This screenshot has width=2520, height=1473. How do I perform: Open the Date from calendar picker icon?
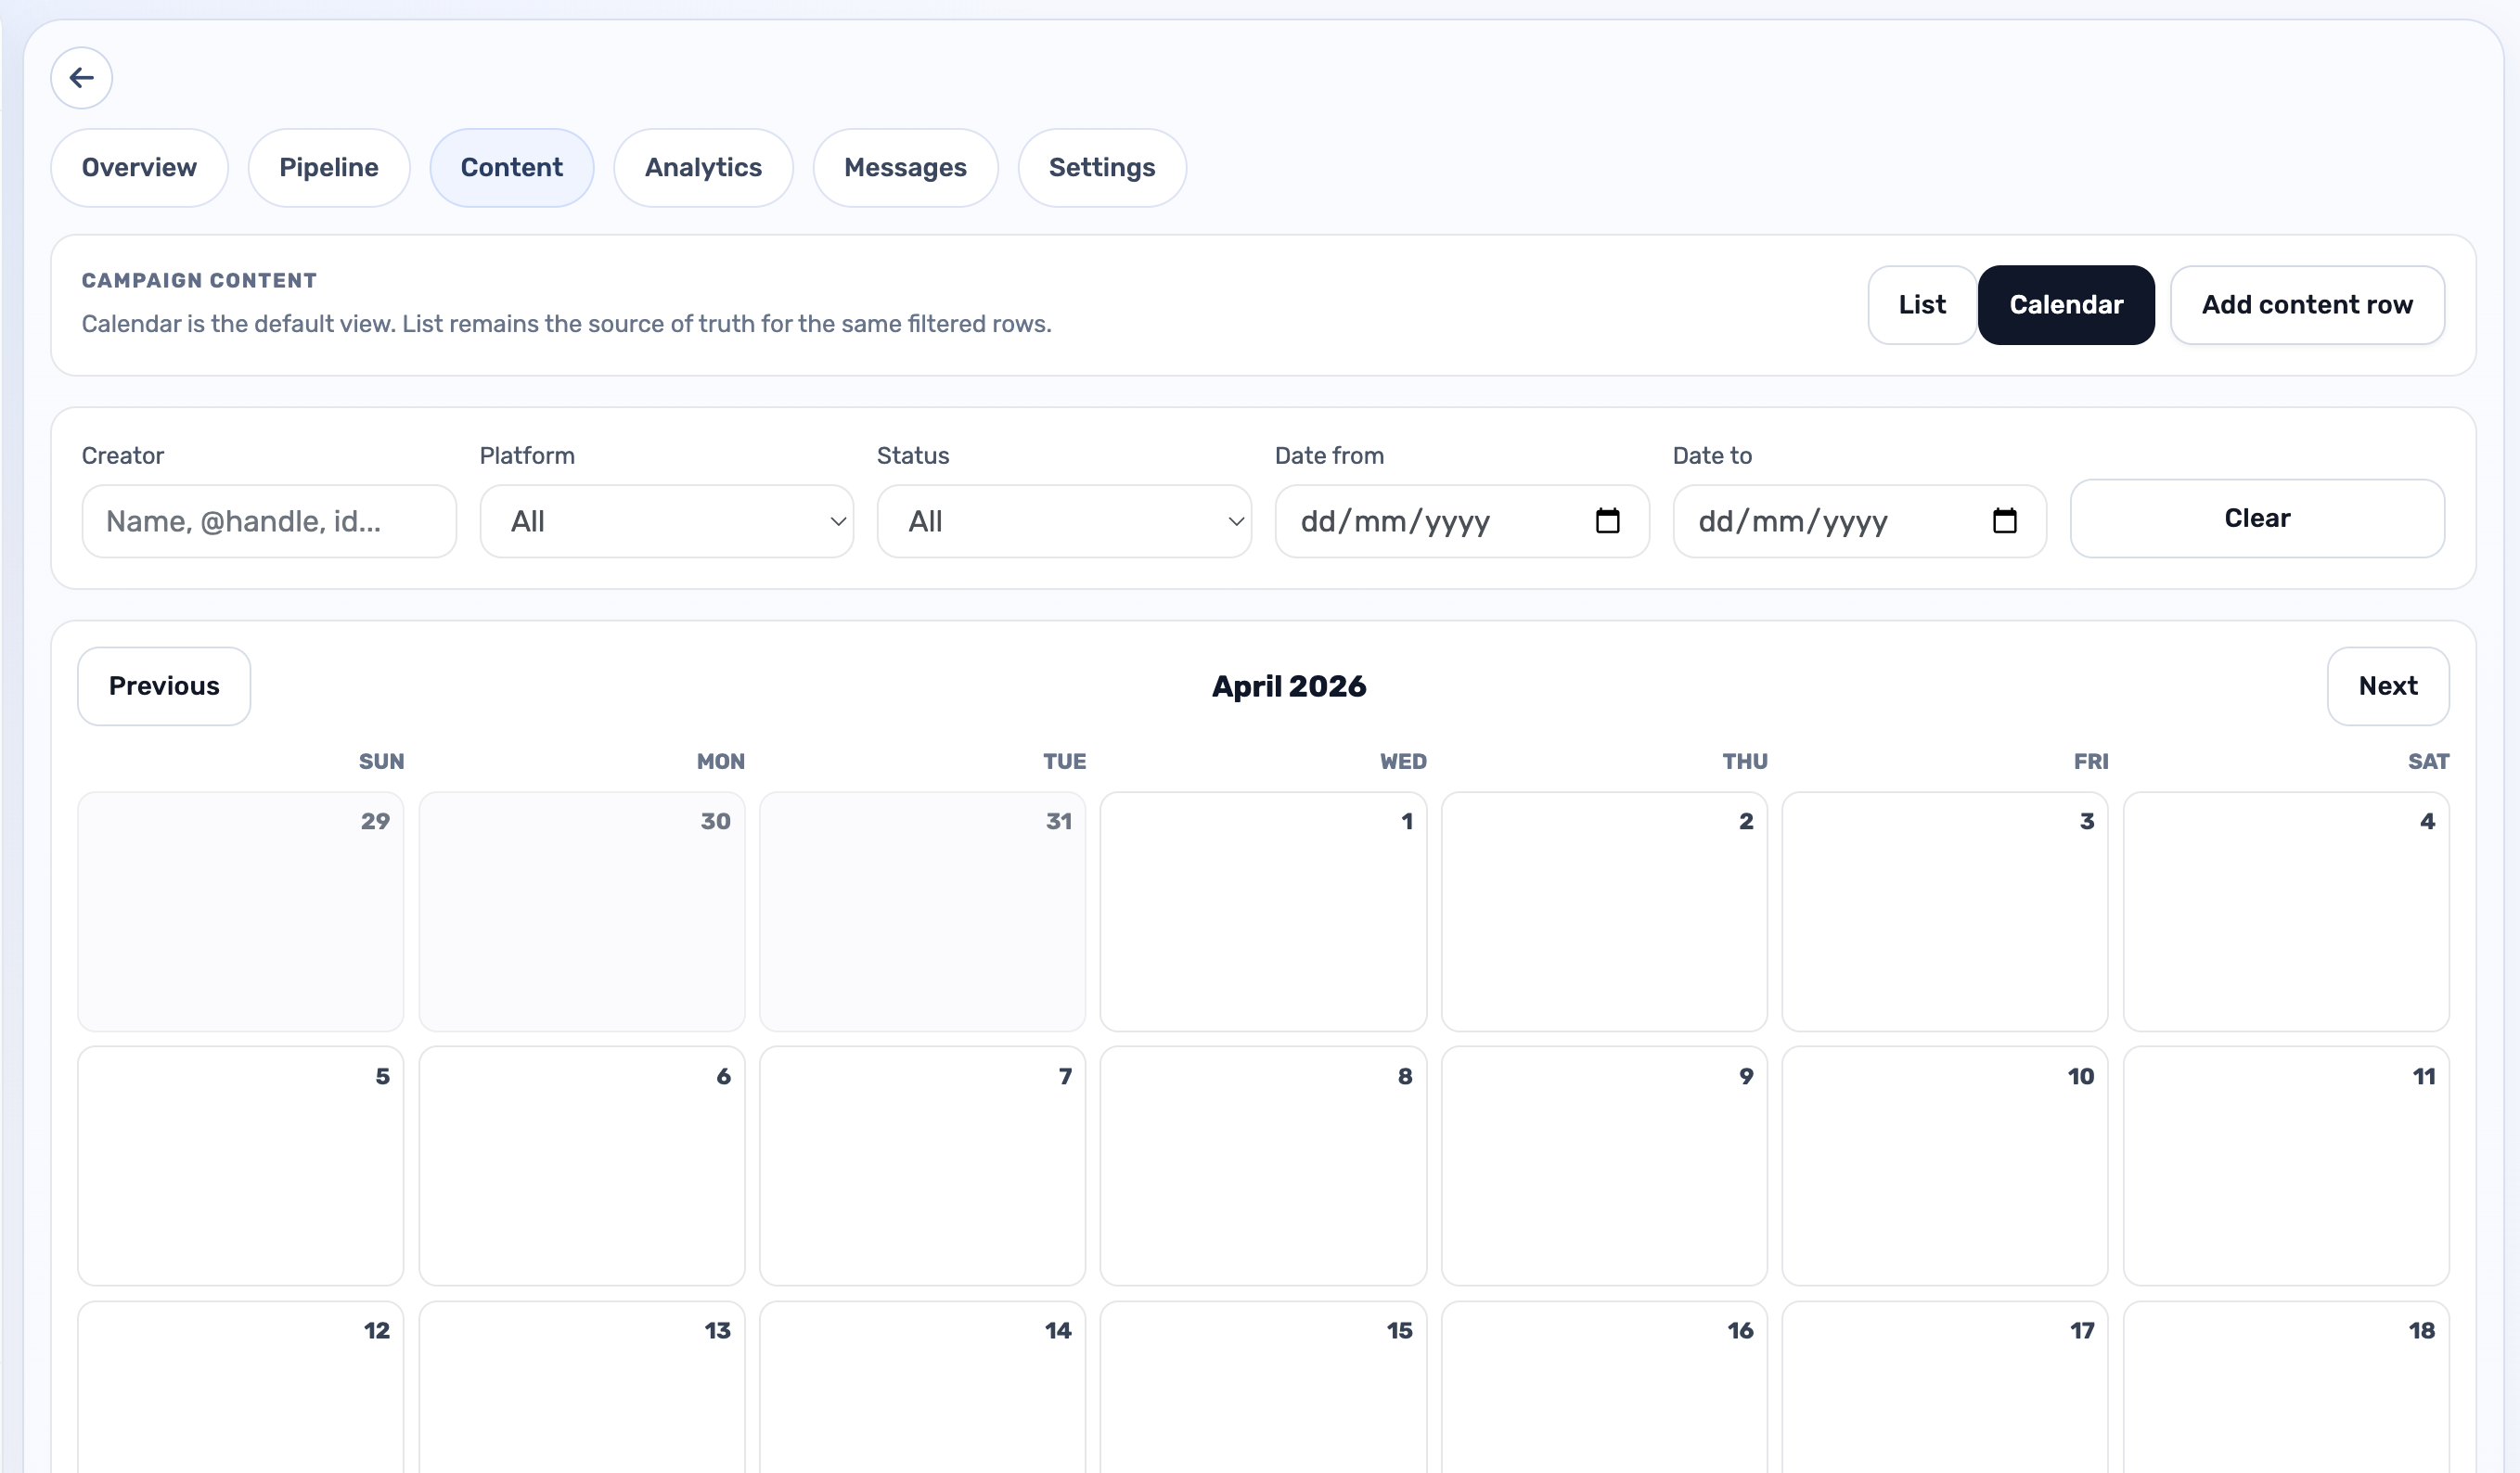(x=1607, y=521)
